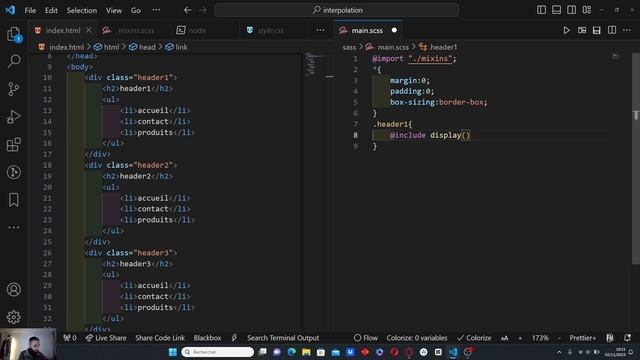
Task: Open the Go menu
Action: (136, 10)
